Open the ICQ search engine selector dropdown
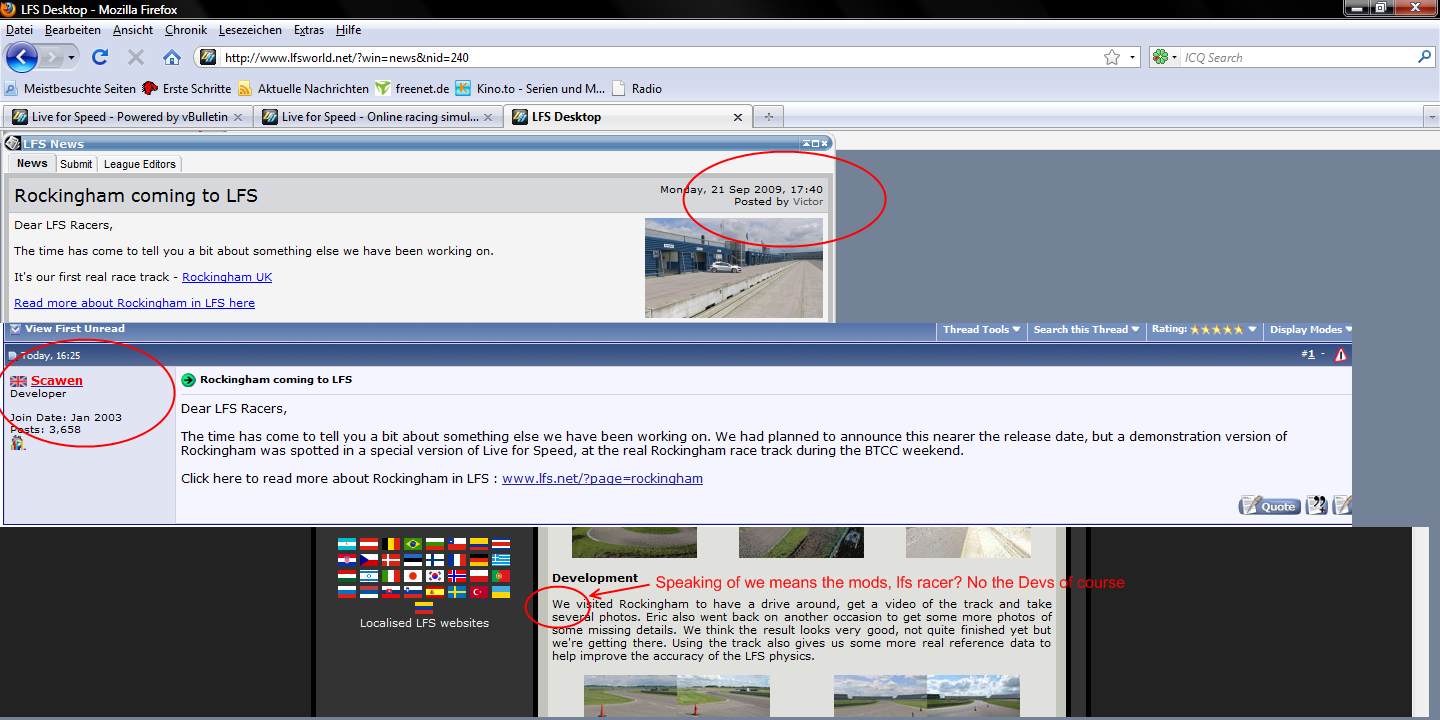Screen dimensions: 1440x720 (x=1166, y=57)
